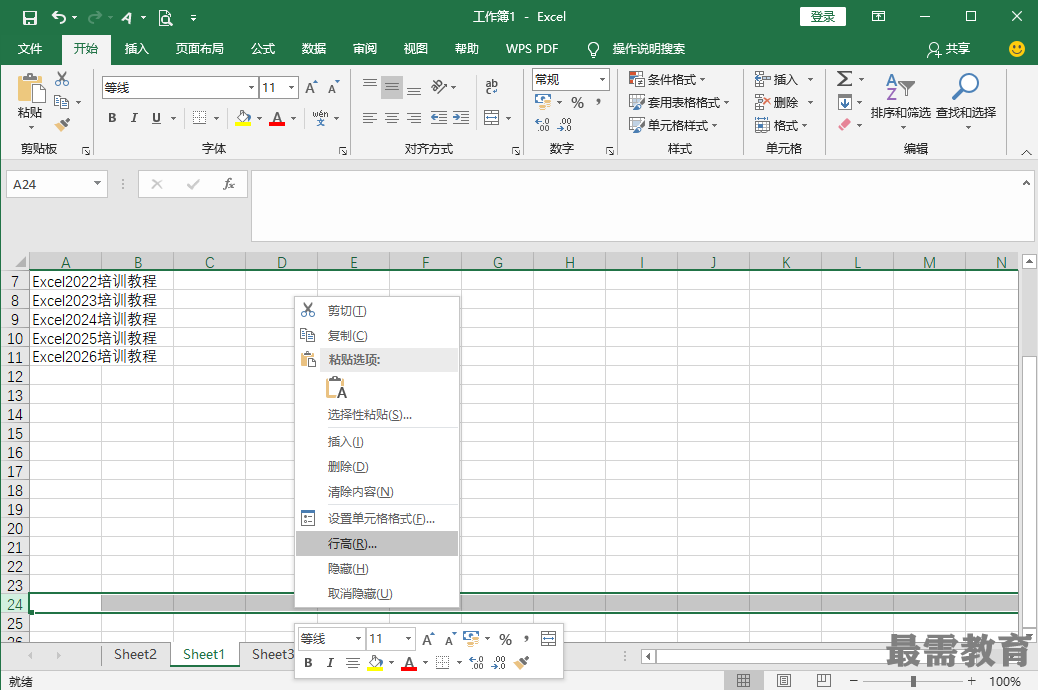Increase indent in alignment group

coord(461,118)
